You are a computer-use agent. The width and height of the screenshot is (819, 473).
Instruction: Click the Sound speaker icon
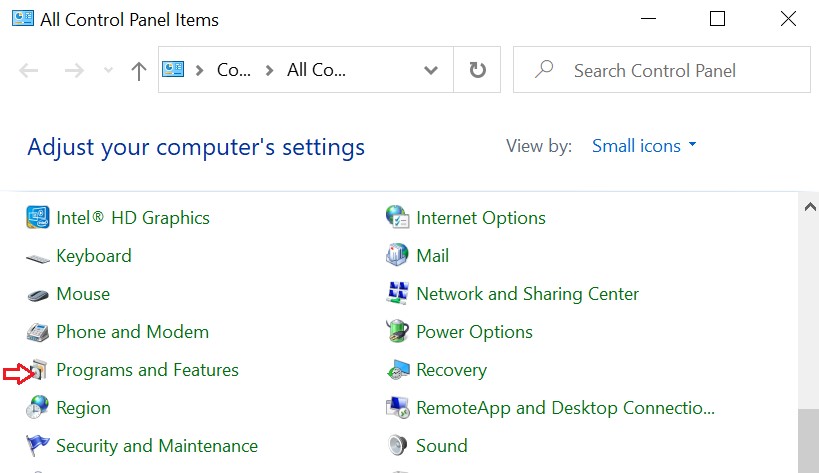click(397, 445)
